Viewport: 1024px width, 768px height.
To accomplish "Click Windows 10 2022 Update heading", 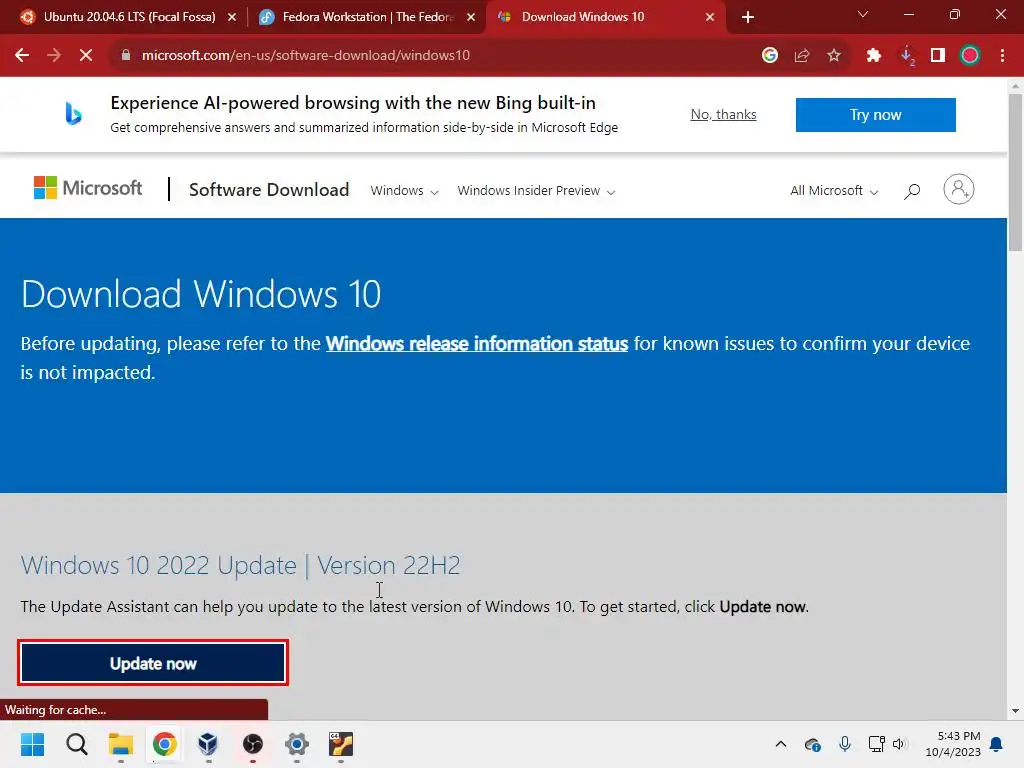I will pos(240,565).
